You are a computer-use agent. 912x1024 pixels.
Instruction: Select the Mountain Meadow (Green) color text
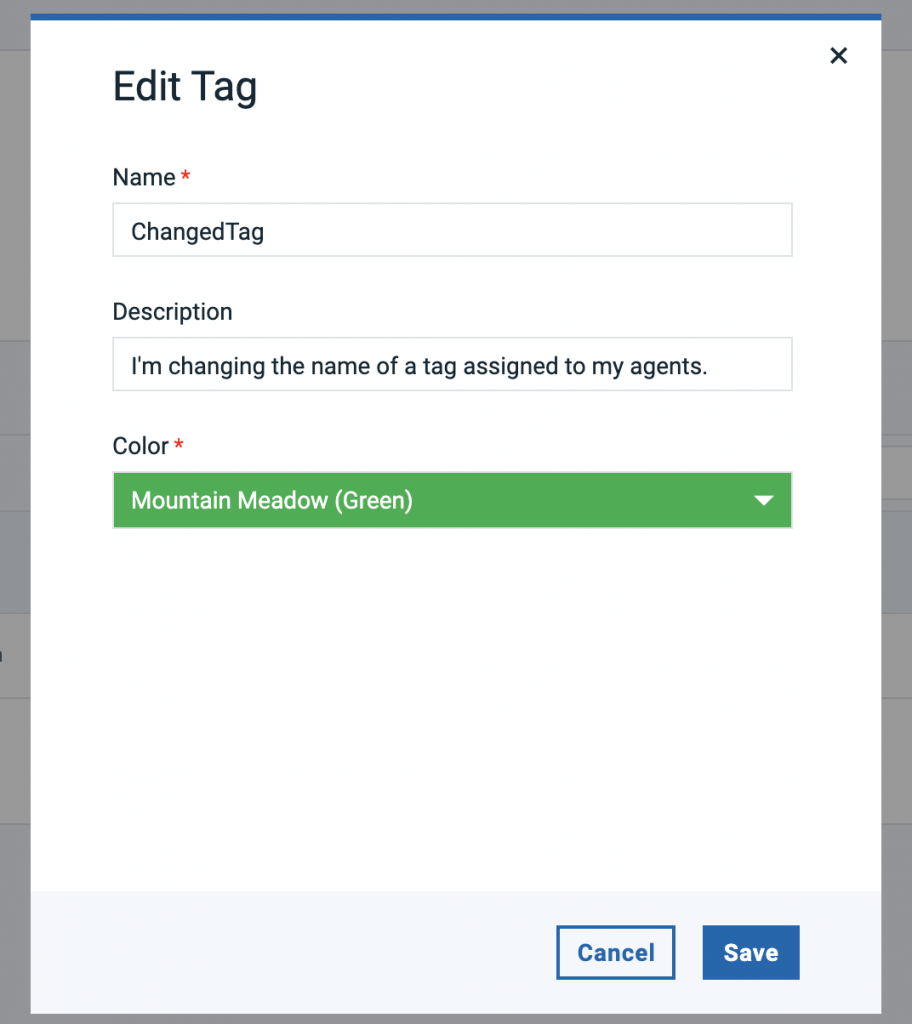[272, 500]
